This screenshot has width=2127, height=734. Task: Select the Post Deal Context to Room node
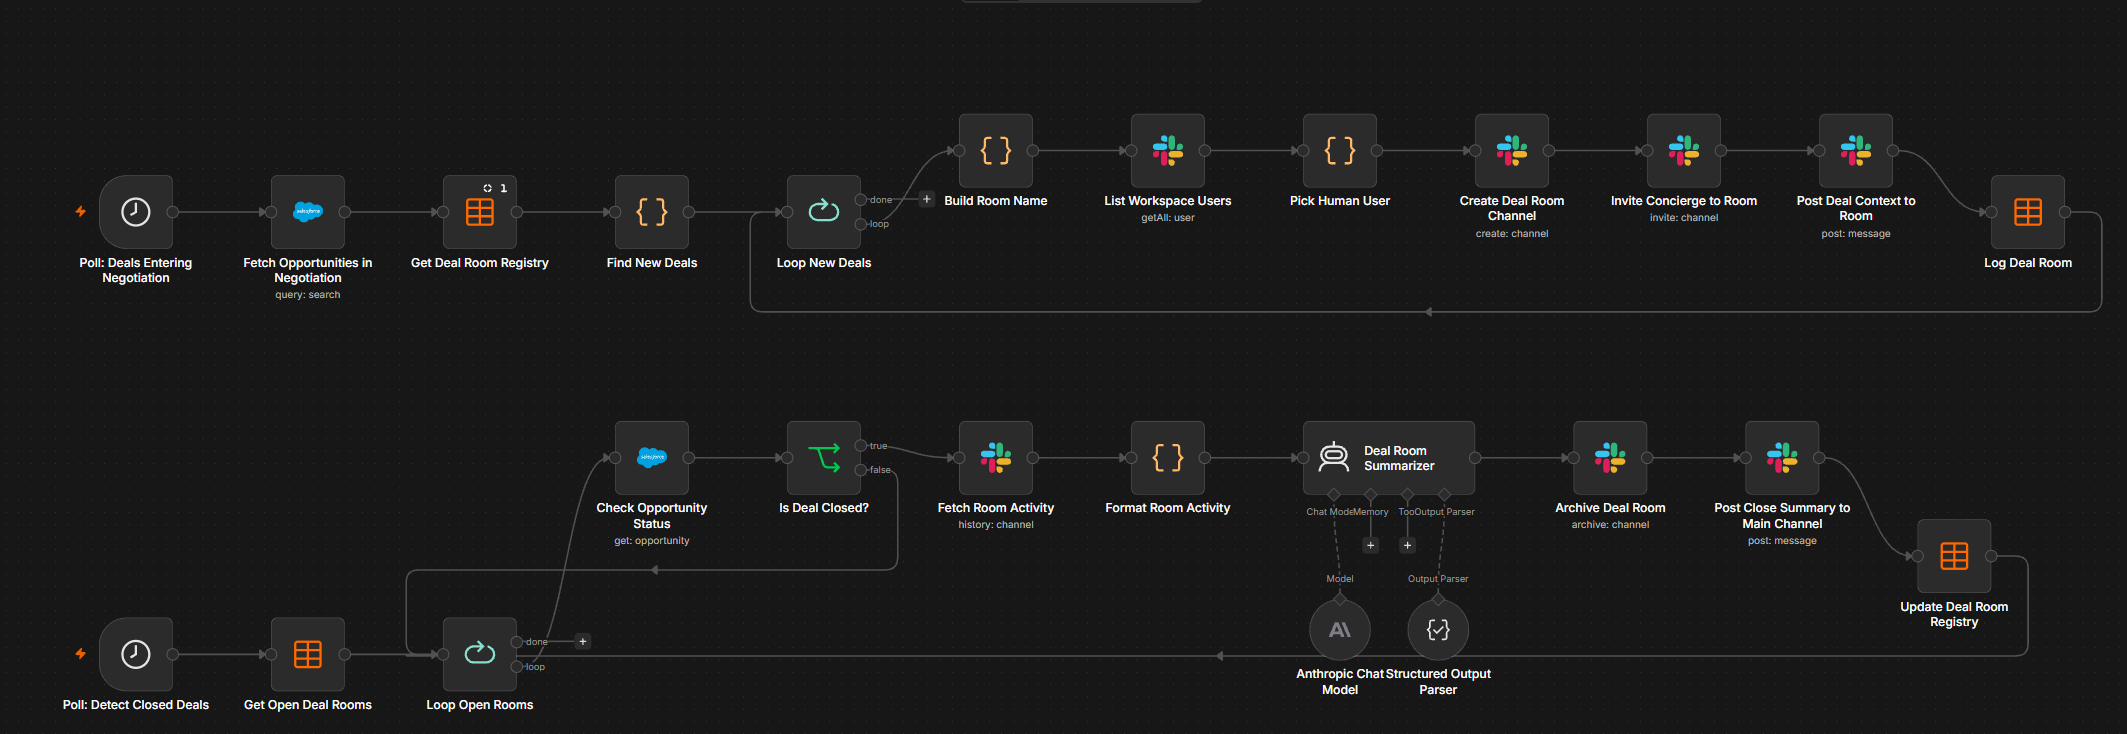point(1856,151)
